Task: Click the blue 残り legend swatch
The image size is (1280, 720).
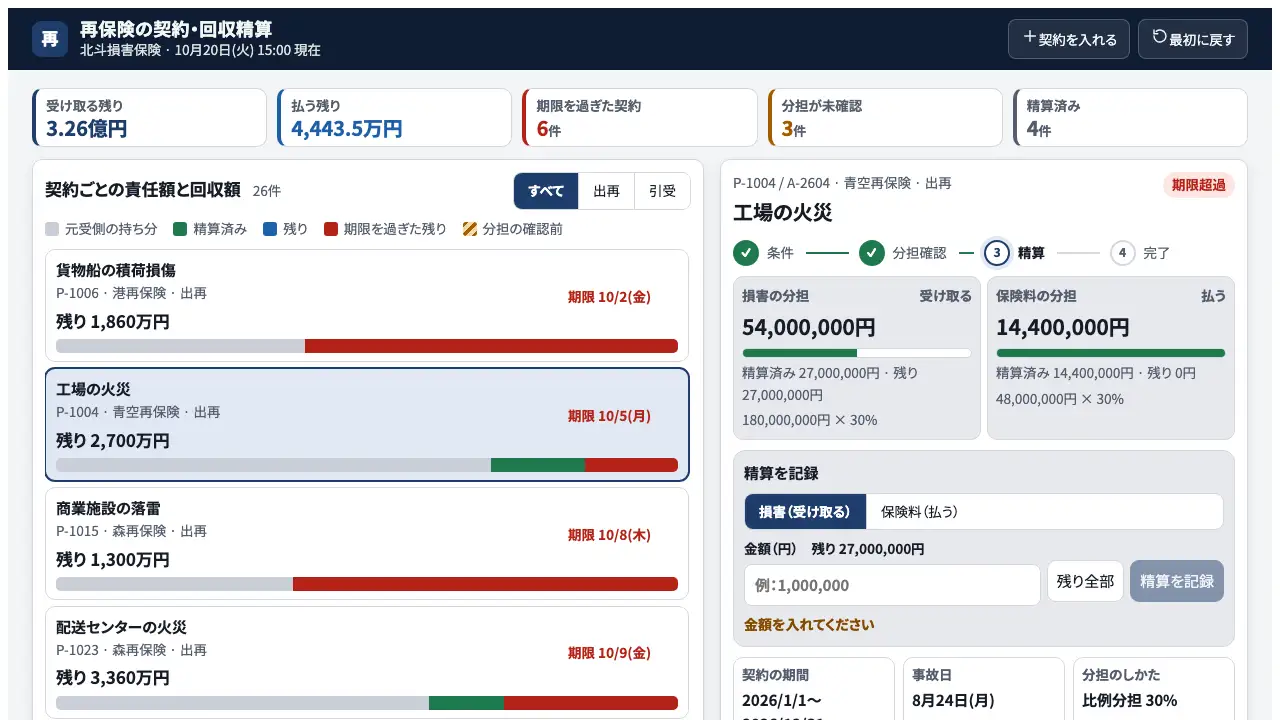Action: (270, 229)
